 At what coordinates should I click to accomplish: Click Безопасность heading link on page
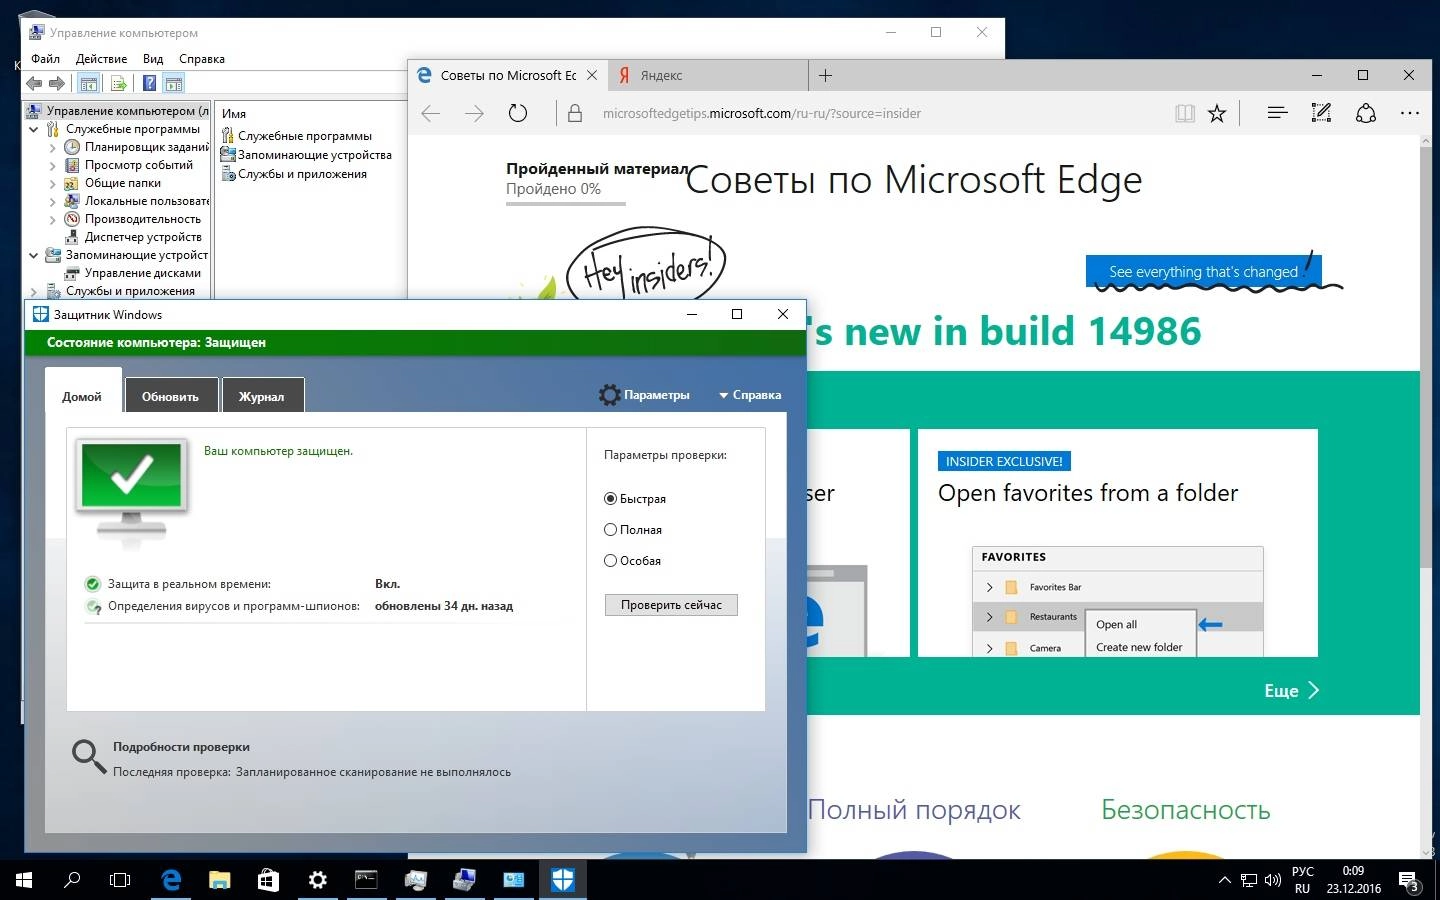pos(1185,809)
